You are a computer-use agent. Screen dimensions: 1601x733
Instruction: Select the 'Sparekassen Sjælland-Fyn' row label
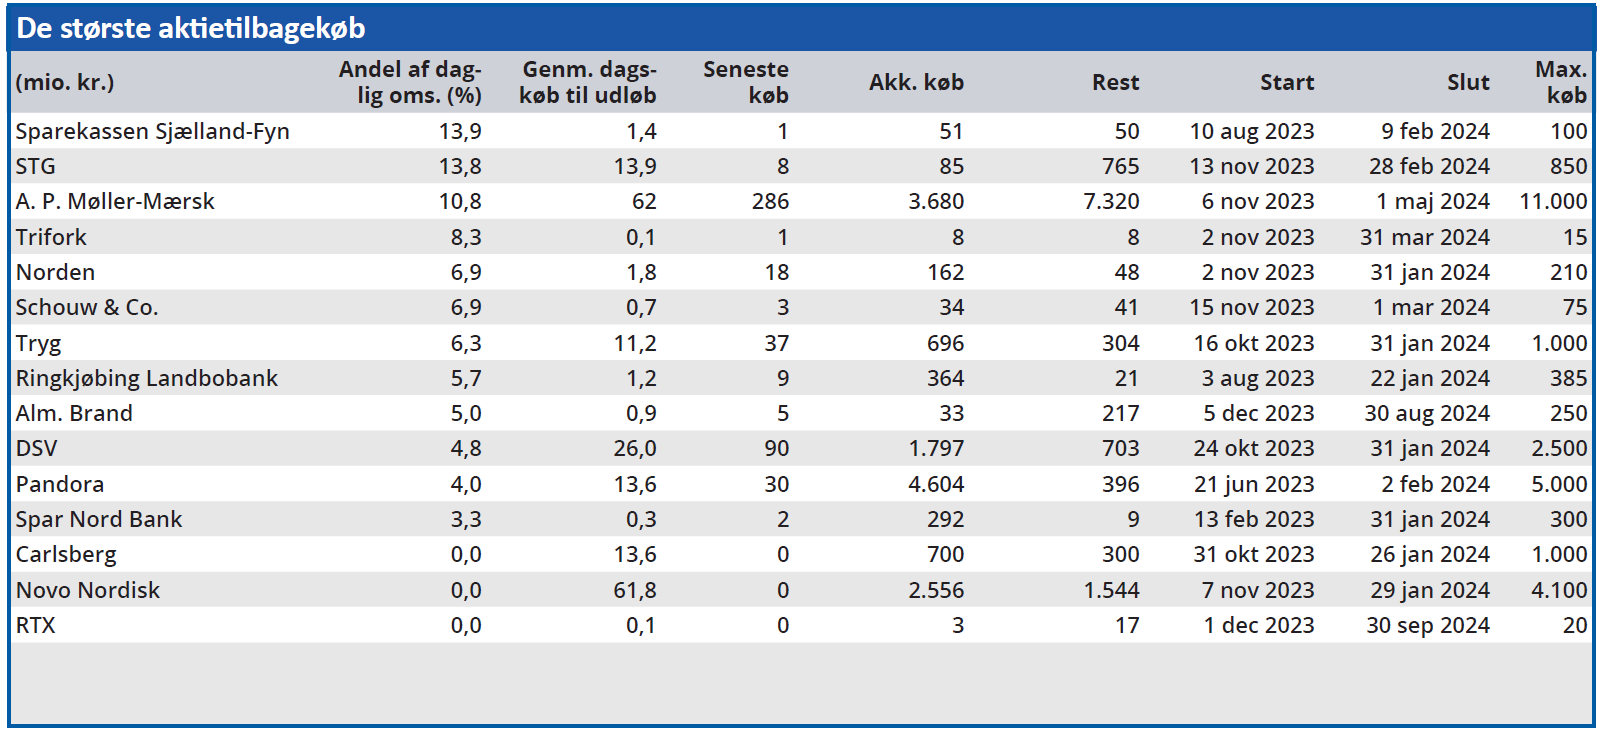pos(152,131)
